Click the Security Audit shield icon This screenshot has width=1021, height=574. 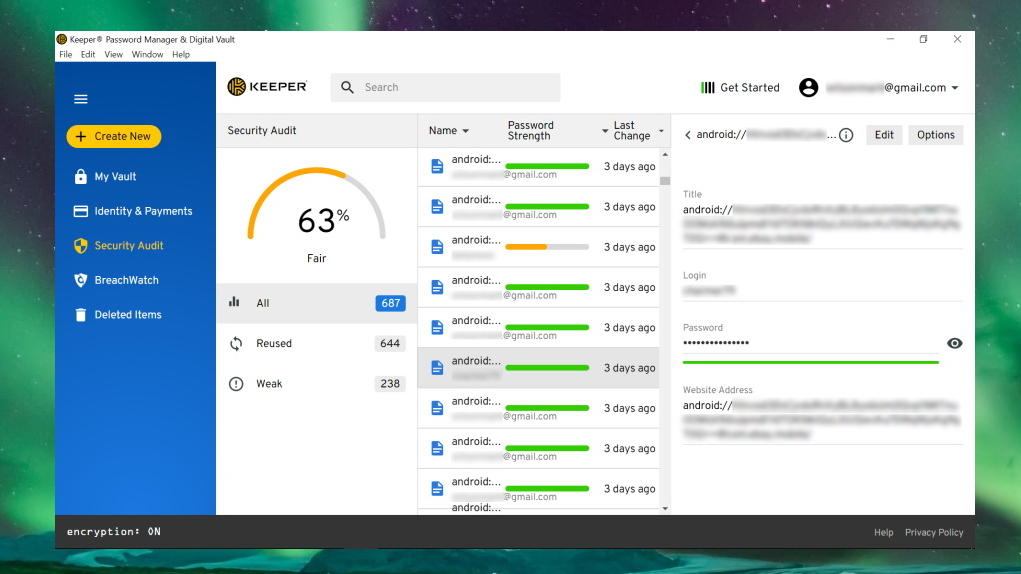click(x=80, y=245)
